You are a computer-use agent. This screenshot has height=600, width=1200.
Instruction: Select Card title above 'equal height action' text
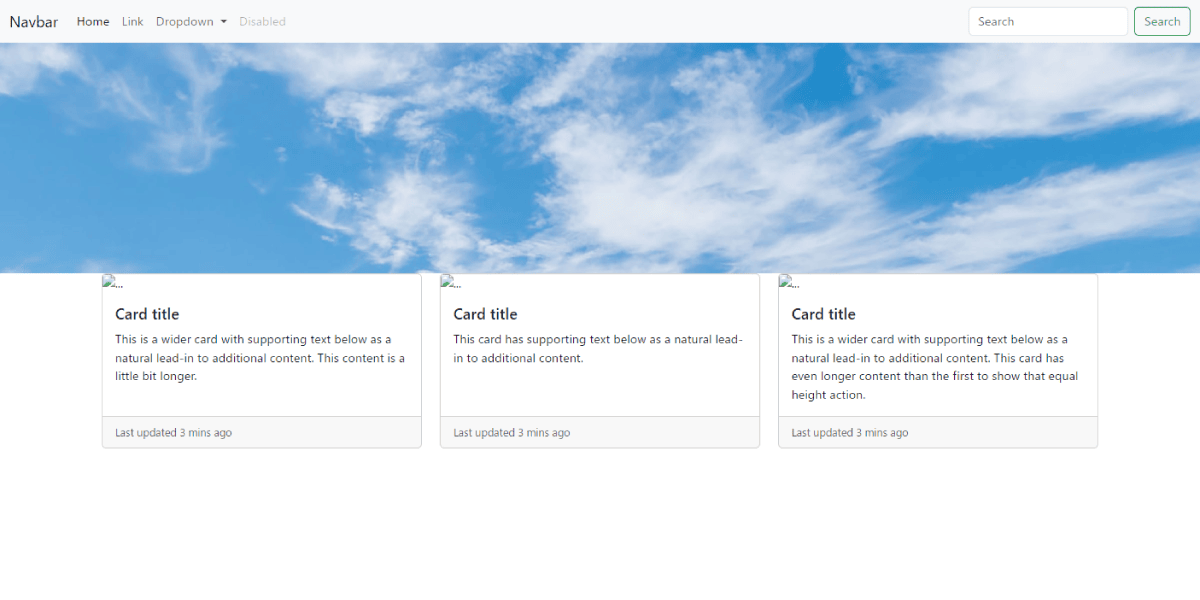point(823,314)
